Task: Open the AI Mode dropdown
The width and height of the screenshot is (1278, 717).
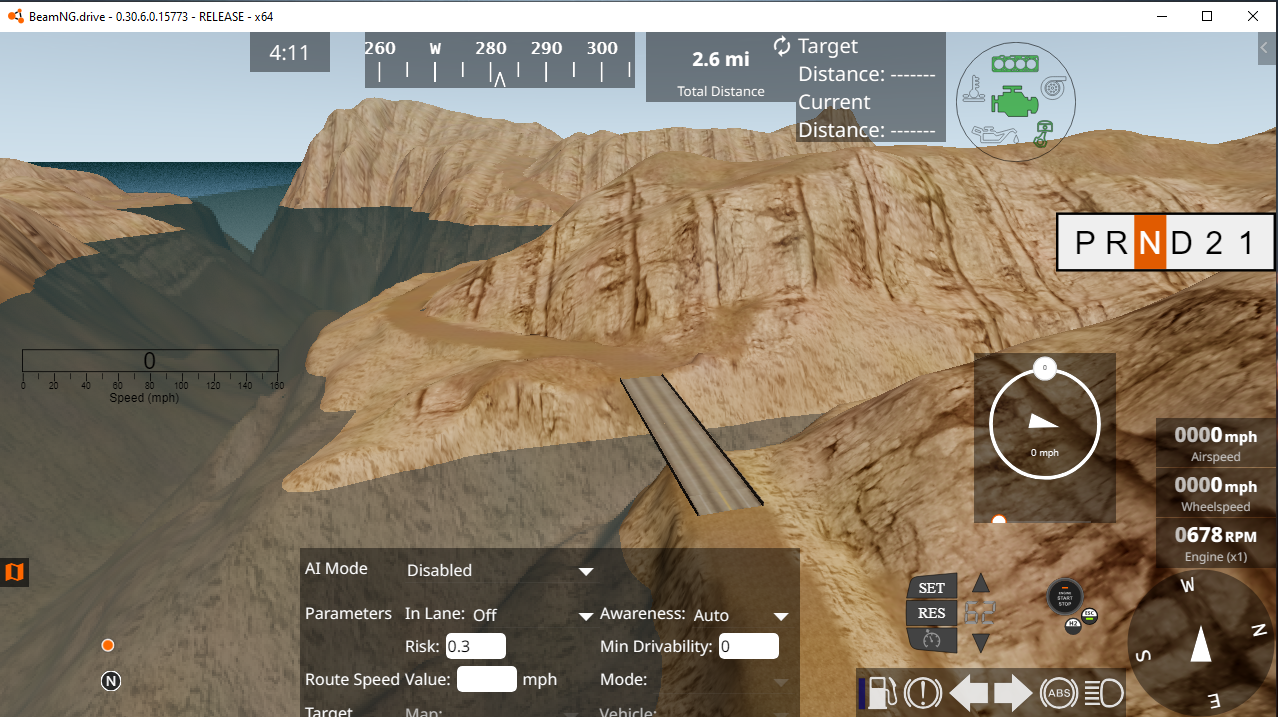Action: pos(500,570)
